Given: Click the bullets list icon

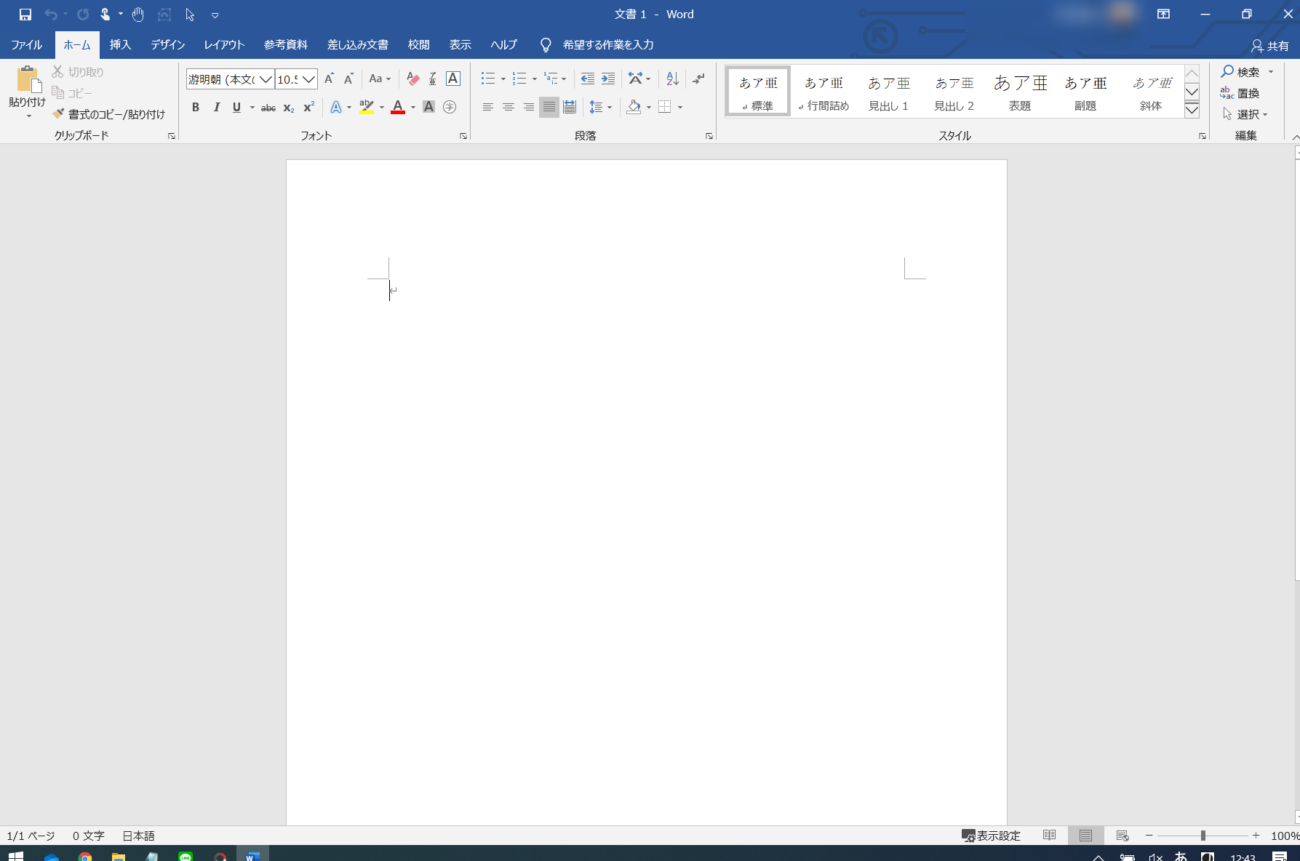Looking at the screenshot, I should (488, 79).
